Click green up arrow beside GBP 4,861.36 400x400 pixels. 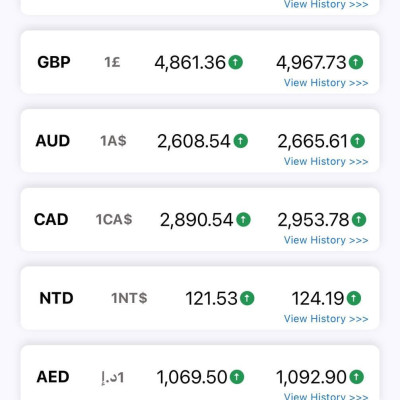(x=236, y=62)
